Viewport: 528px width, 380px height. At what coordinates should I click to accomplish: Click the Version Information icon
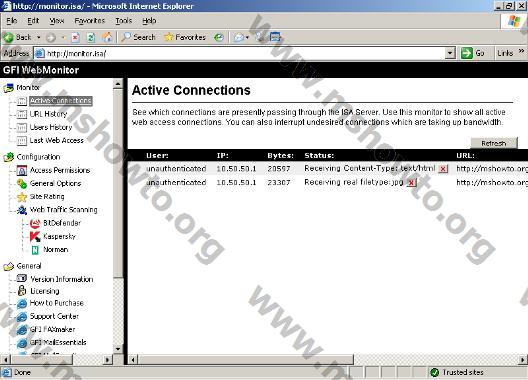pos(22,278)
